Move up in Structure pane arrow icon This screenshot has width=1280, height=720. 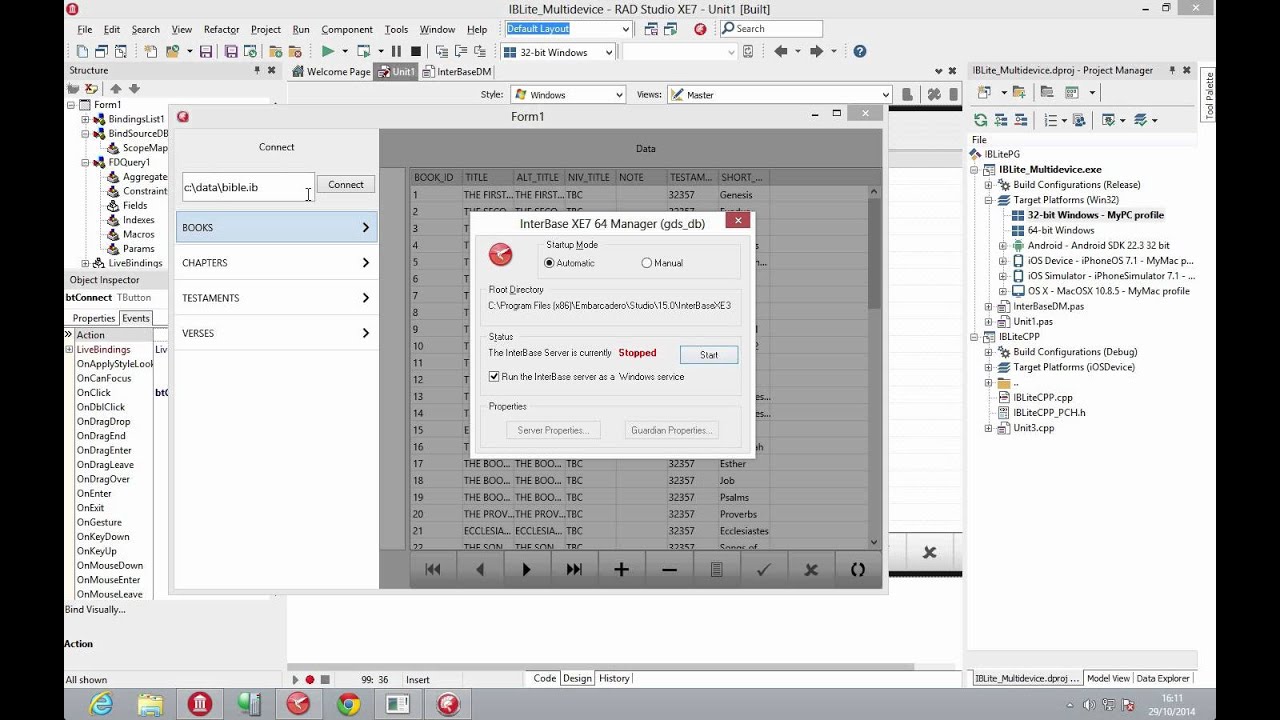pyautogui.click(x=116, y=89)
